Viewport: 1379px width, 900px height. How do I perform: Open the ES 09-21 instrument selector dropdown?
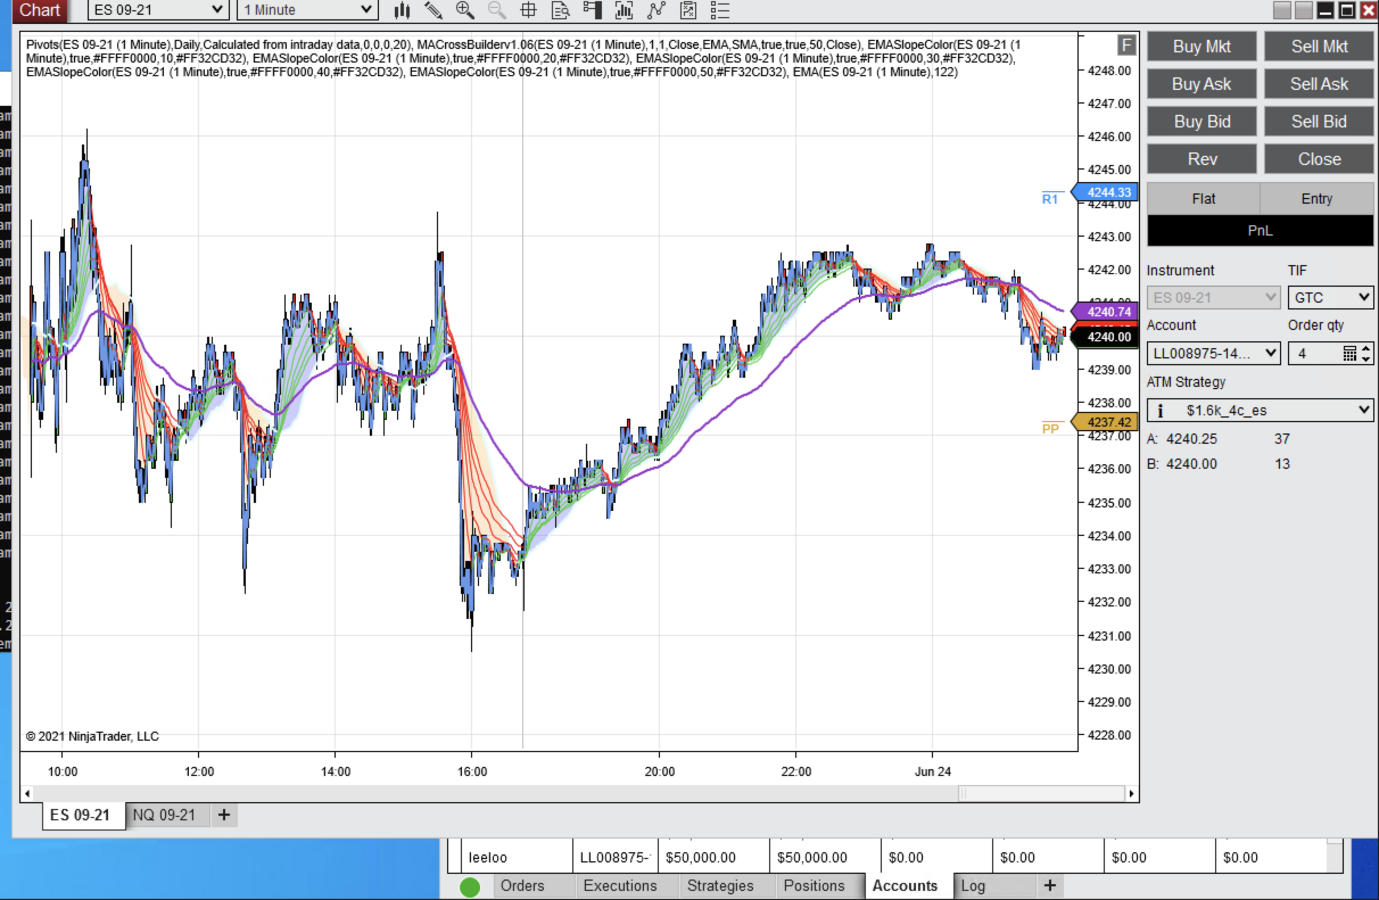pos(157,10)
